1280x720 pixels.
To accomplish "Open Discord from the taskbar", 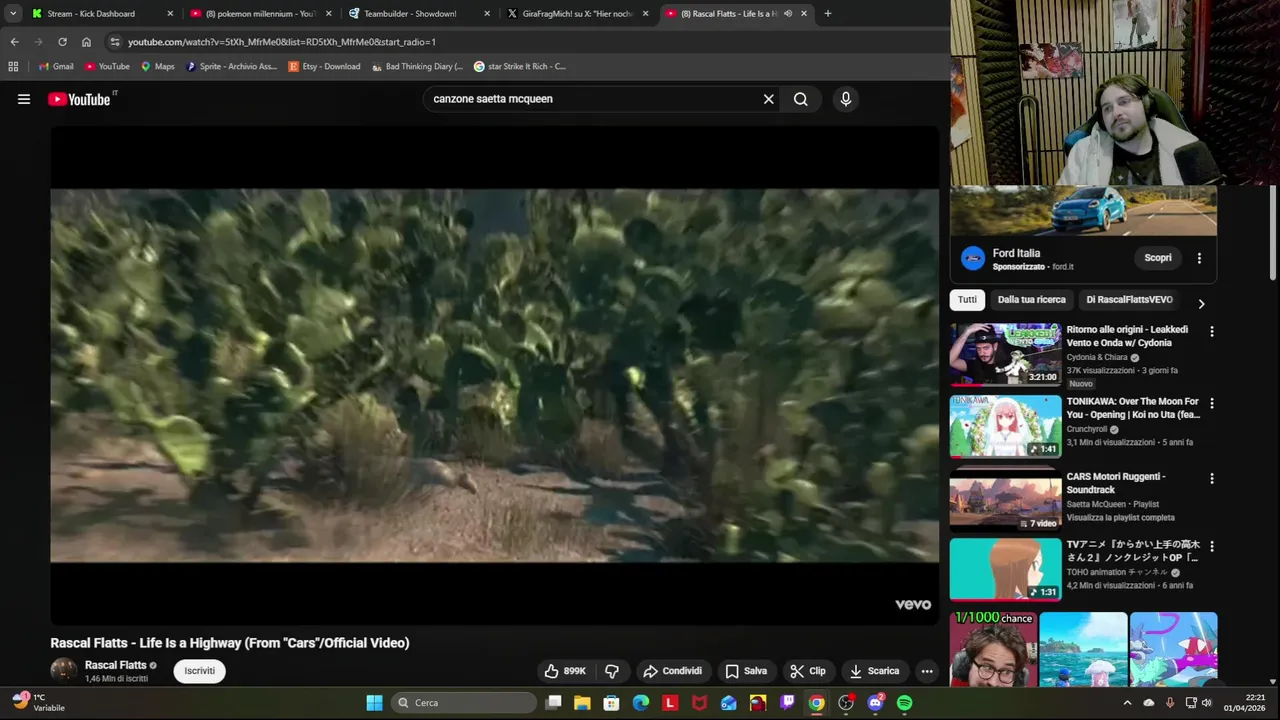I will [x=875, y=703].
